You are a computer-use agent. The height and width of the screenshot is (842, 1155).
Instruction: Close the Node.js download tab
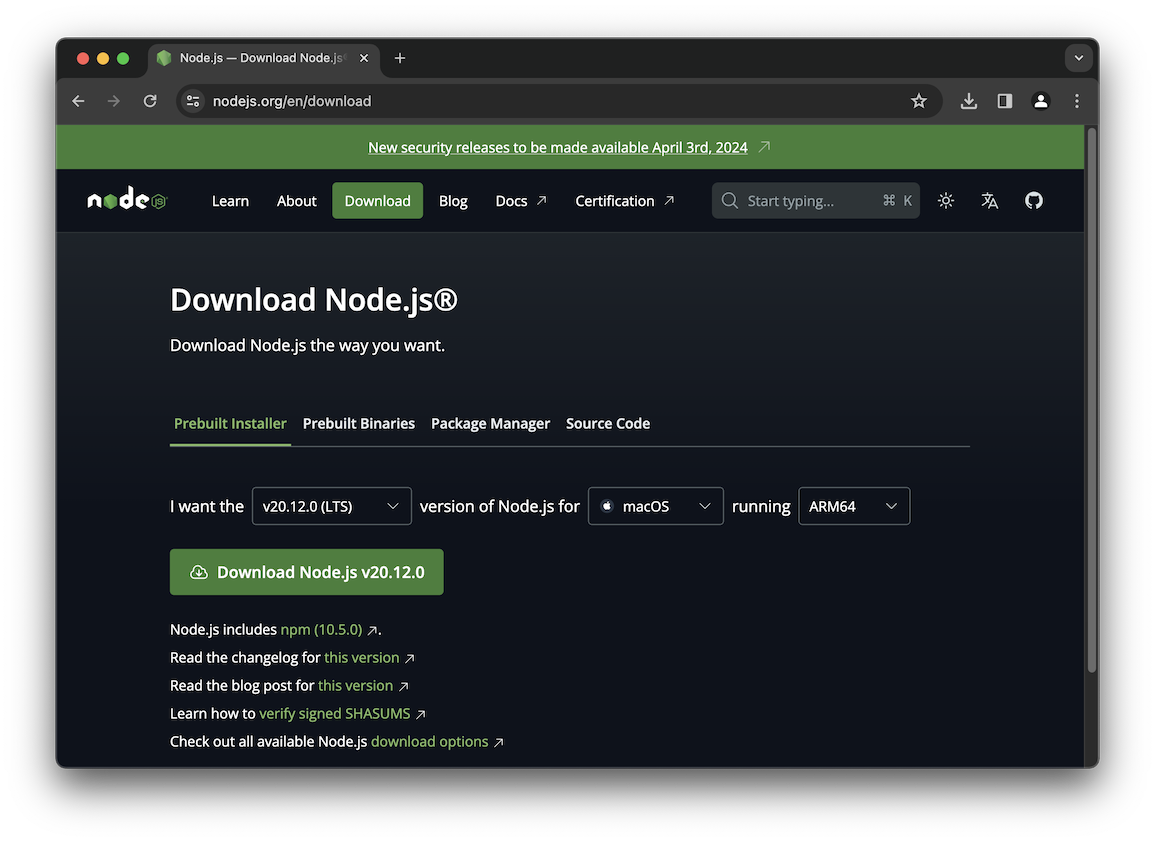click(364, 58)
